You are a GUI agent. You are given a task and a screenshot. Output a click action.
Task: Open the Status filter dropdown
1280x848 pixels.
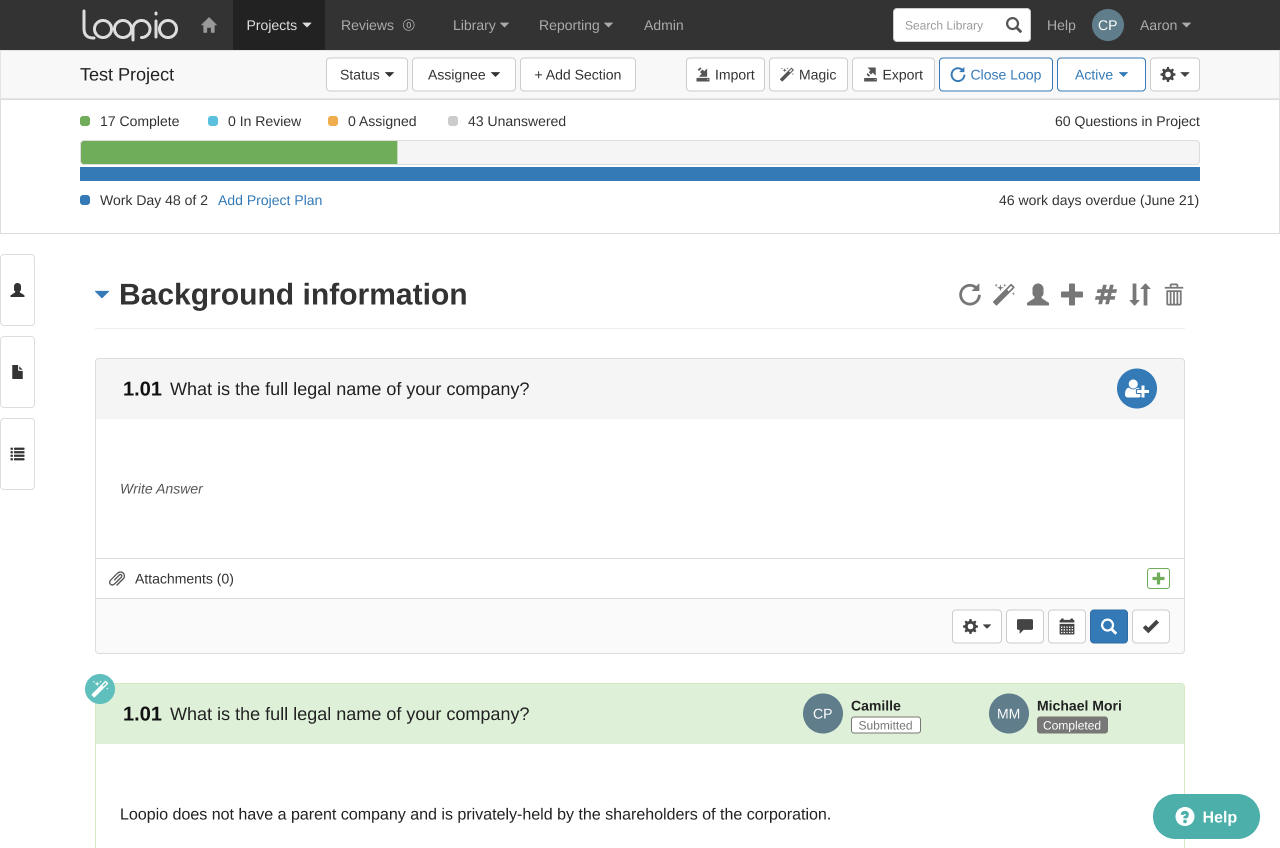tap(367, 74)
